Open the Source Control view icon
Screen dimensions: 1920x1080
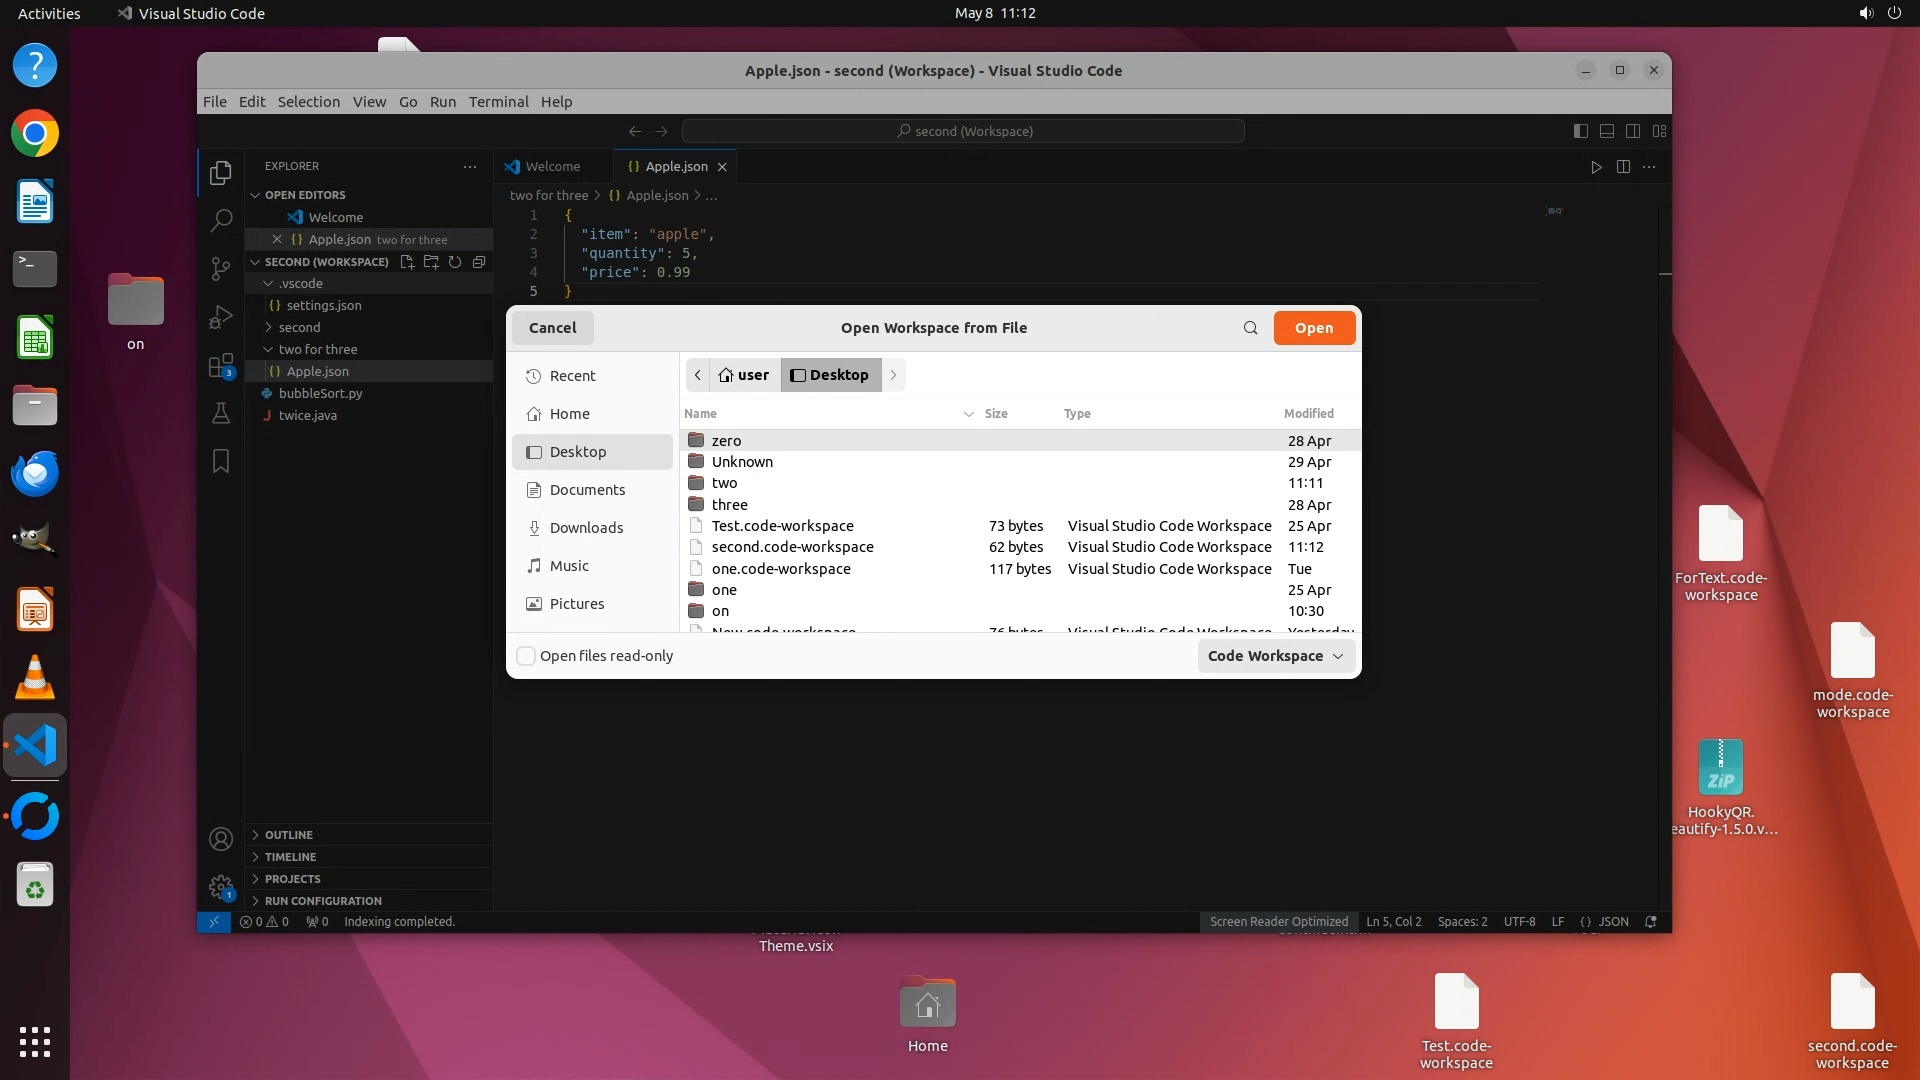pyautogui.click(x=221, y=269)
